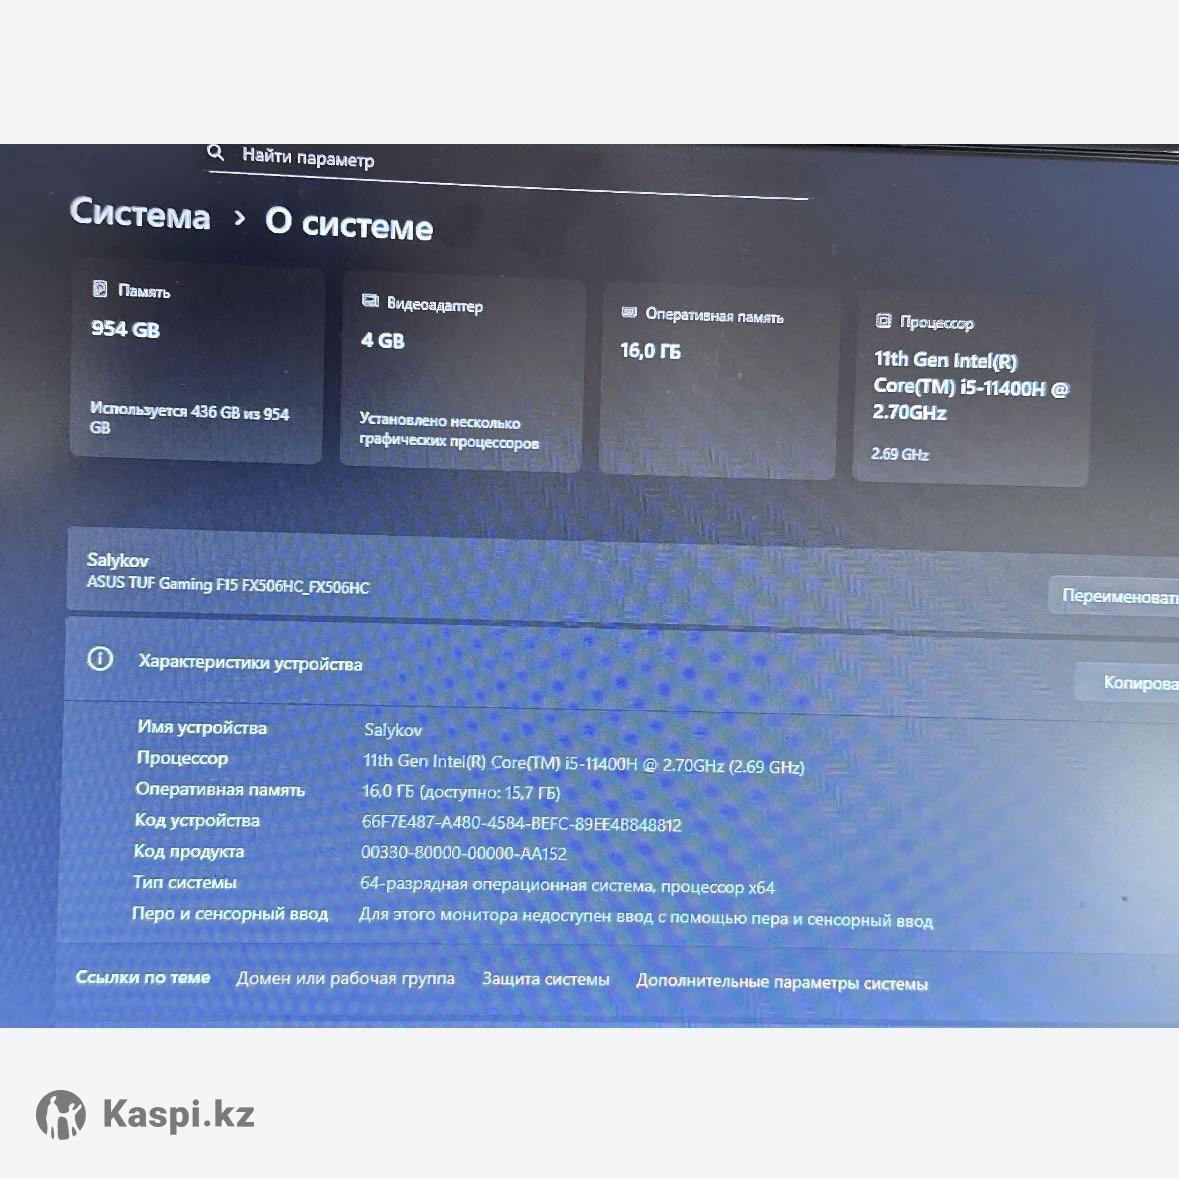Go back to 'Система' via breadcrumb
Image resolution: width=1179 pixels, height=1179 pixels.
coord(140,214)
